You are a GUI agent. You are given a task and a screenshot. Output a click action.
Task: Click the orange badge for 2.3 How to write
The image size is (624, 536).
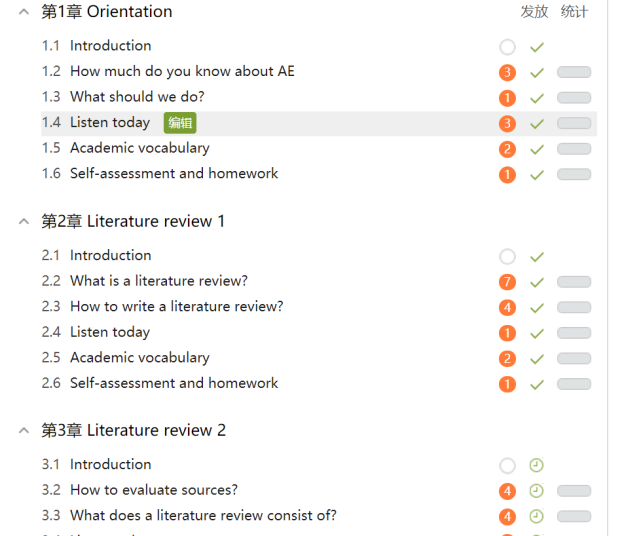click(507, 308)
